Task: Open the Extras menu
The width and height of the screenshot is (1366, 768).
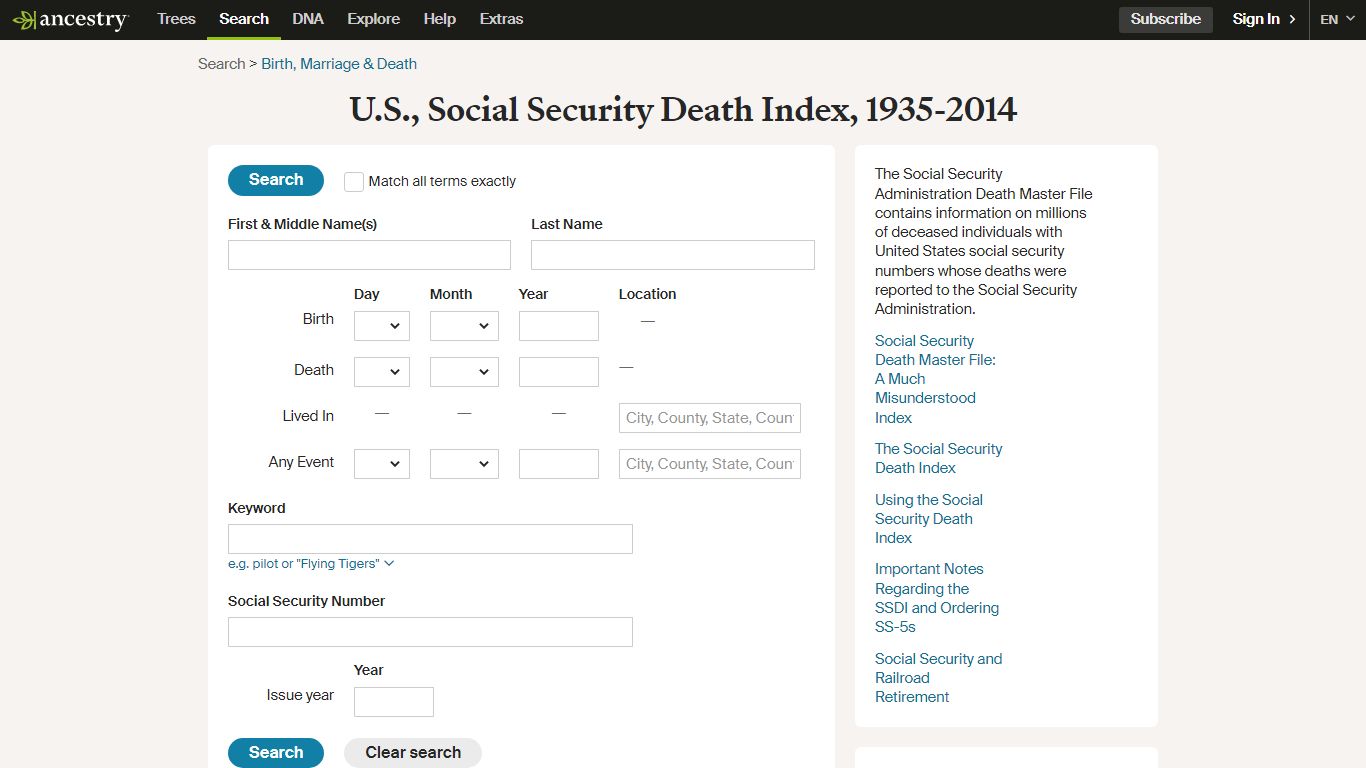Action: point(501,19)
